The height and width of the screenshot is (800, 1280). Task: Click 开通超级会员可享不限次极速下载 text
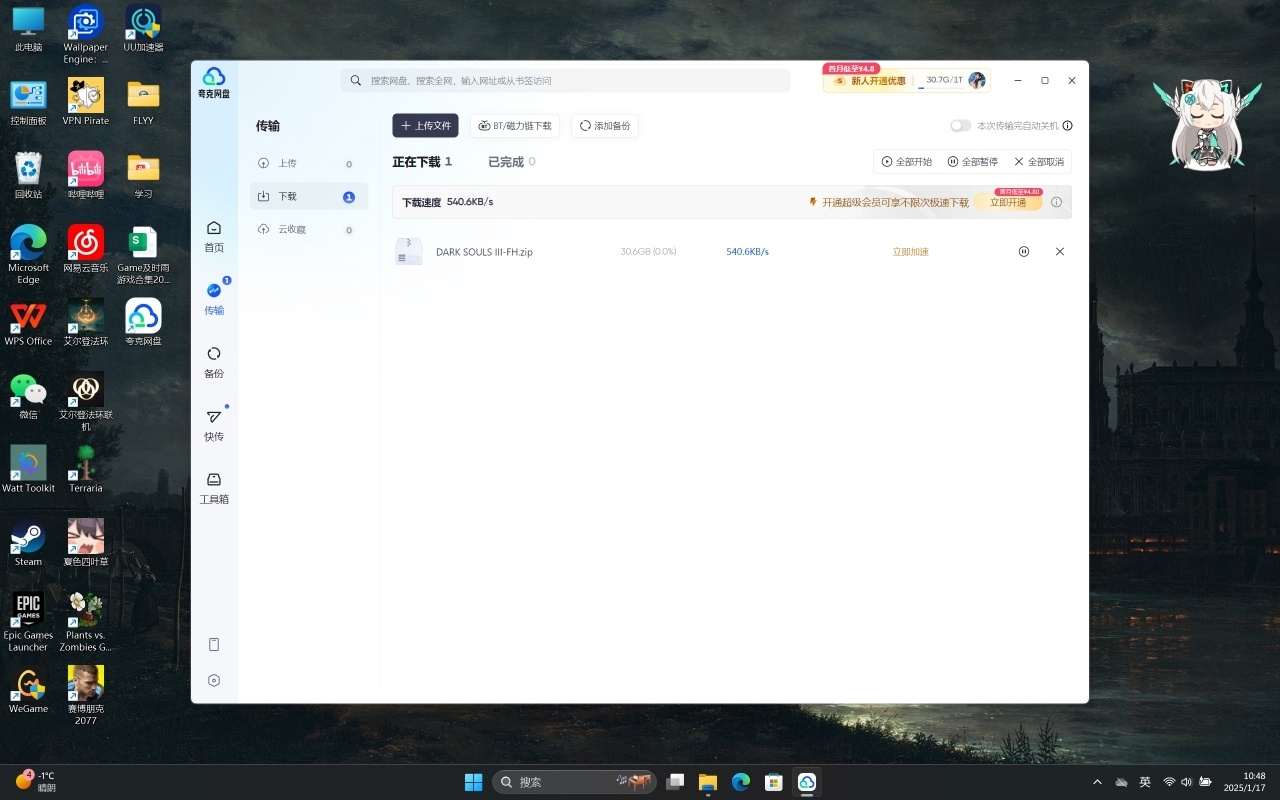pyautogui.click(x=895, y=202)
